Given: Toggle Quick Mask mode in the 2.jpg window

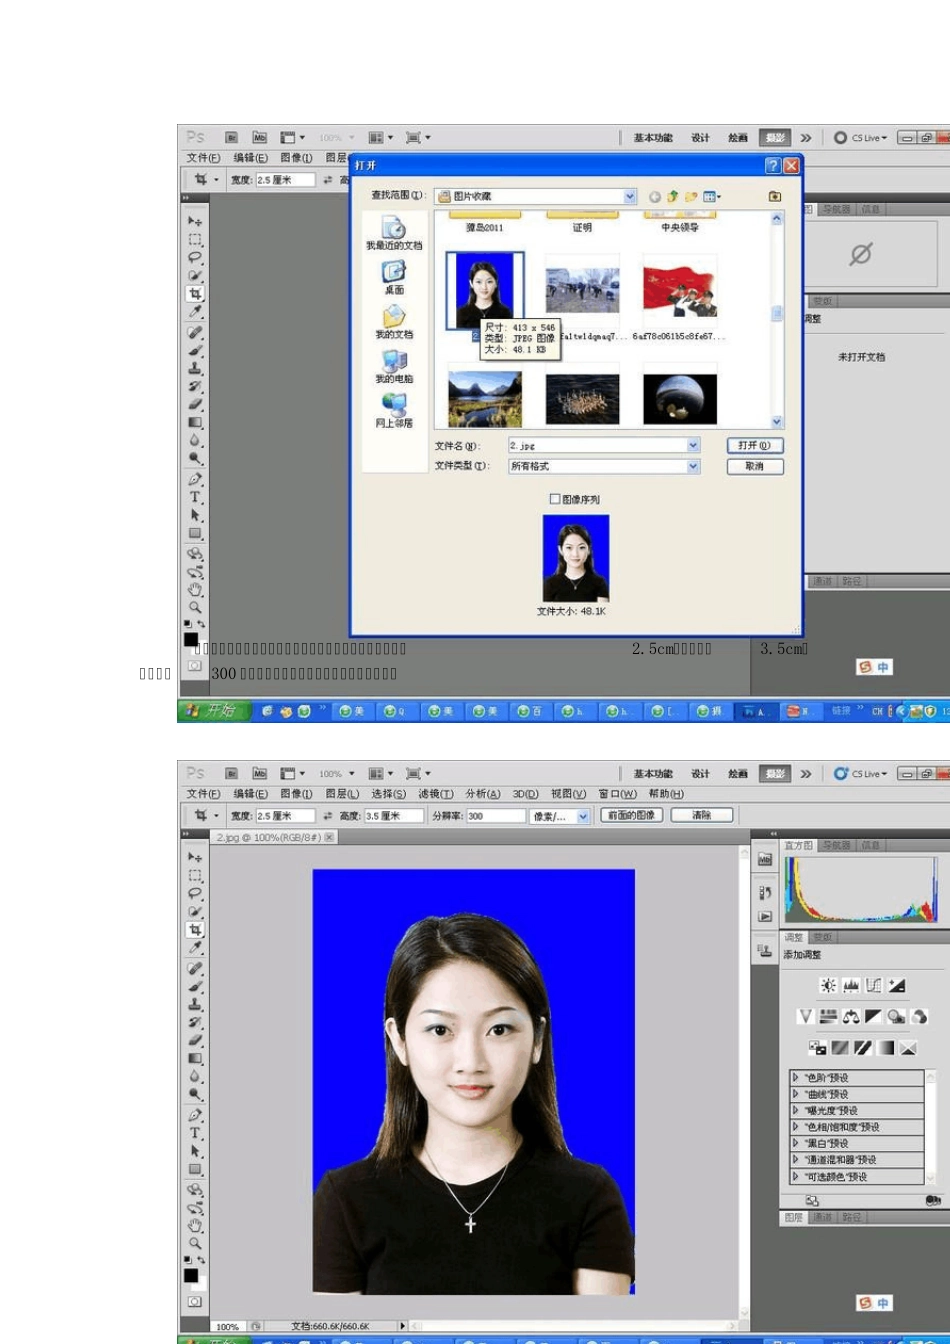Looking at the screenshot, I should [194, 1301].
